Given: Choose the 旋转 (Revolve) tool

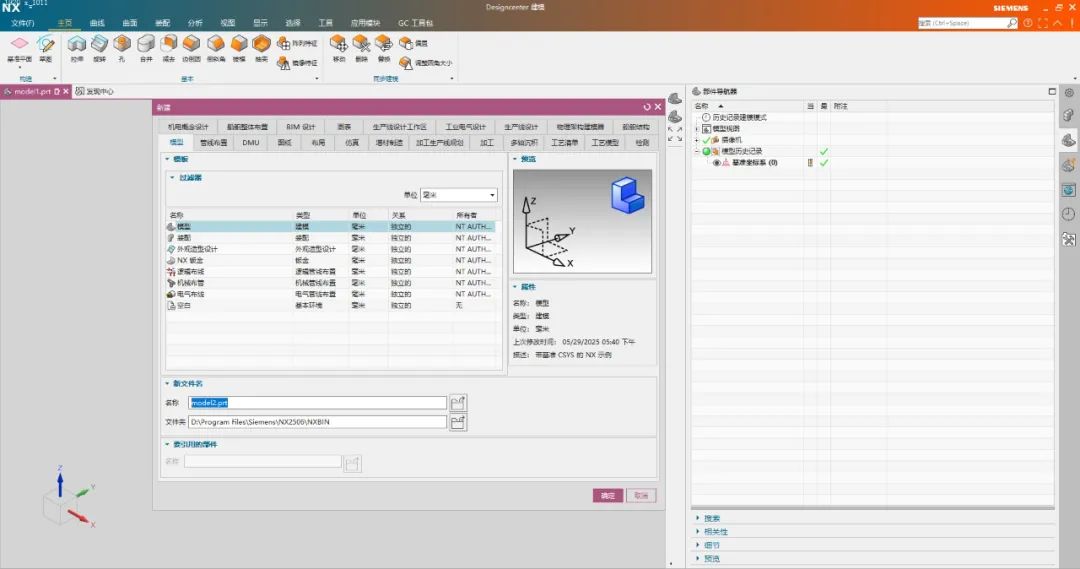Looking at the screenshot, I should tap(100, 49).
